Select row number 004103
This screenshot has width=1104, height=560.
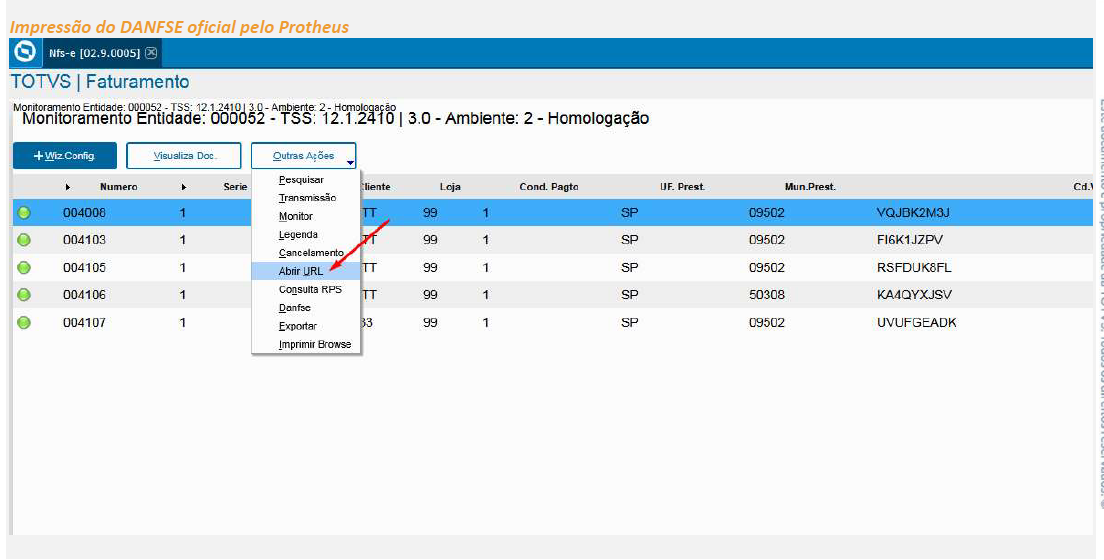[x=84, y=240]
